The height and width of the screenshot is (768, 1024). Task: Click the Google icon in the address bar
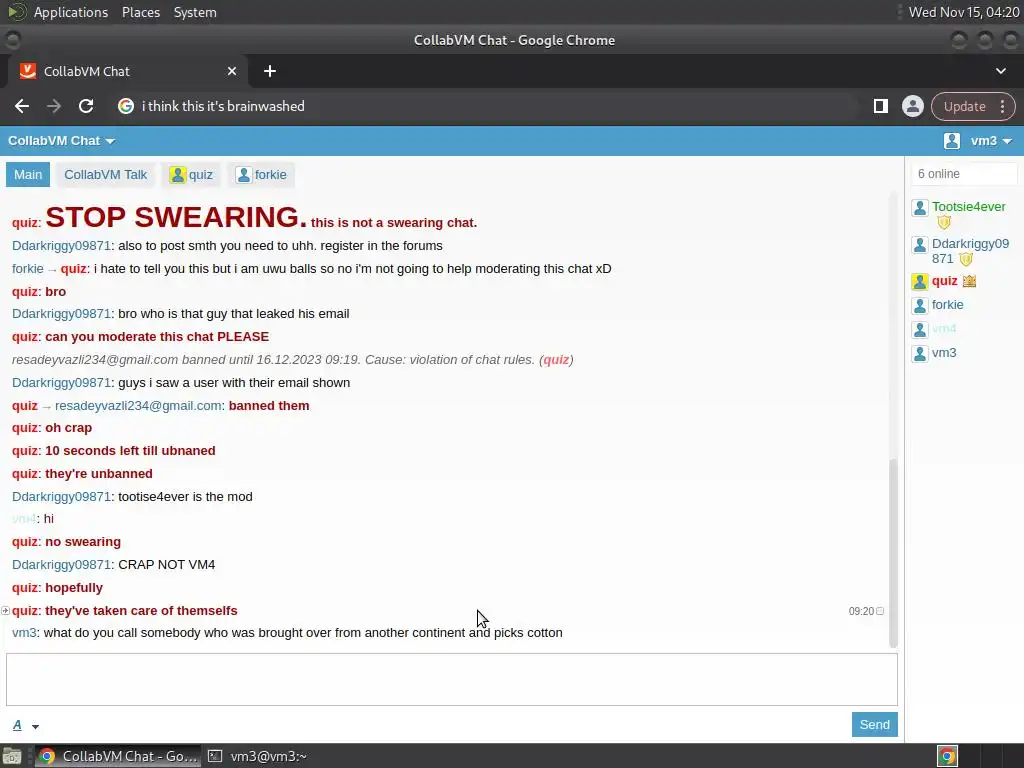[x=126, y=106]
